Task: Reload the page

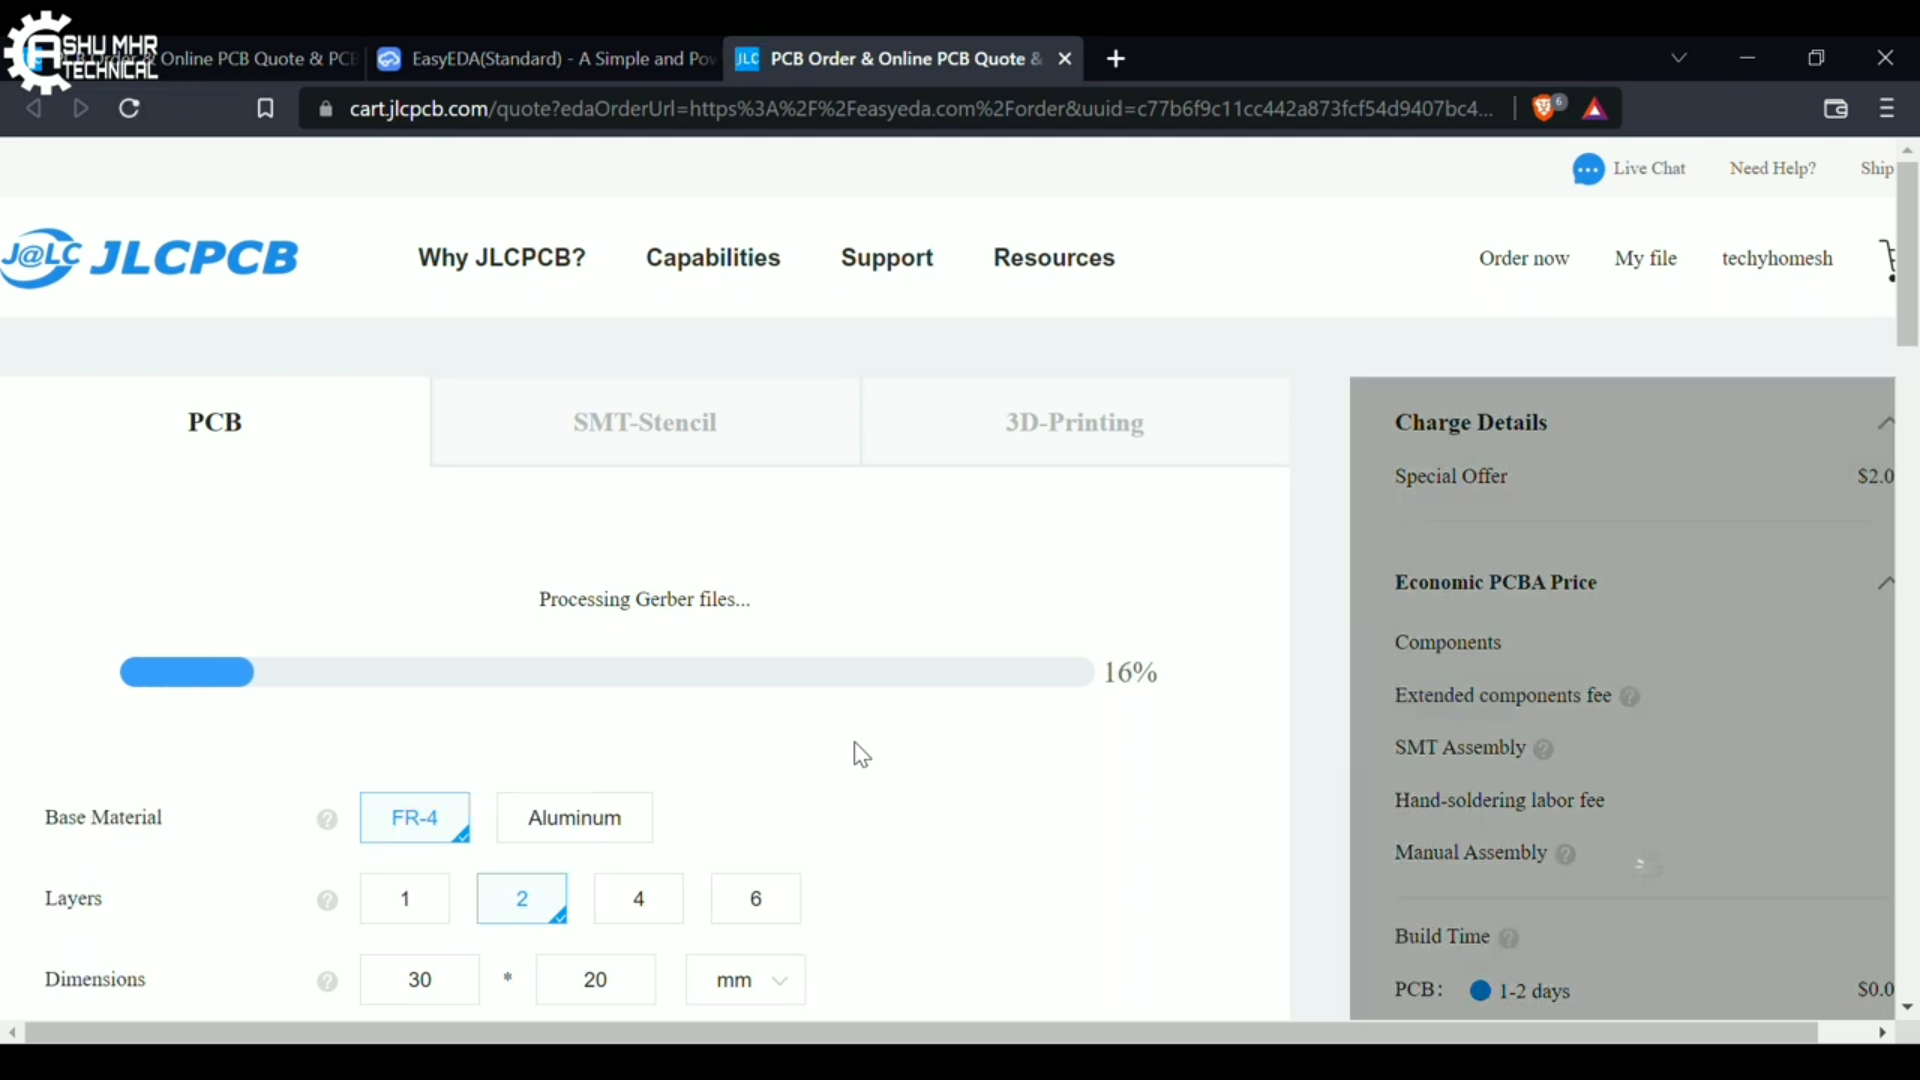Action: point(129,108)
